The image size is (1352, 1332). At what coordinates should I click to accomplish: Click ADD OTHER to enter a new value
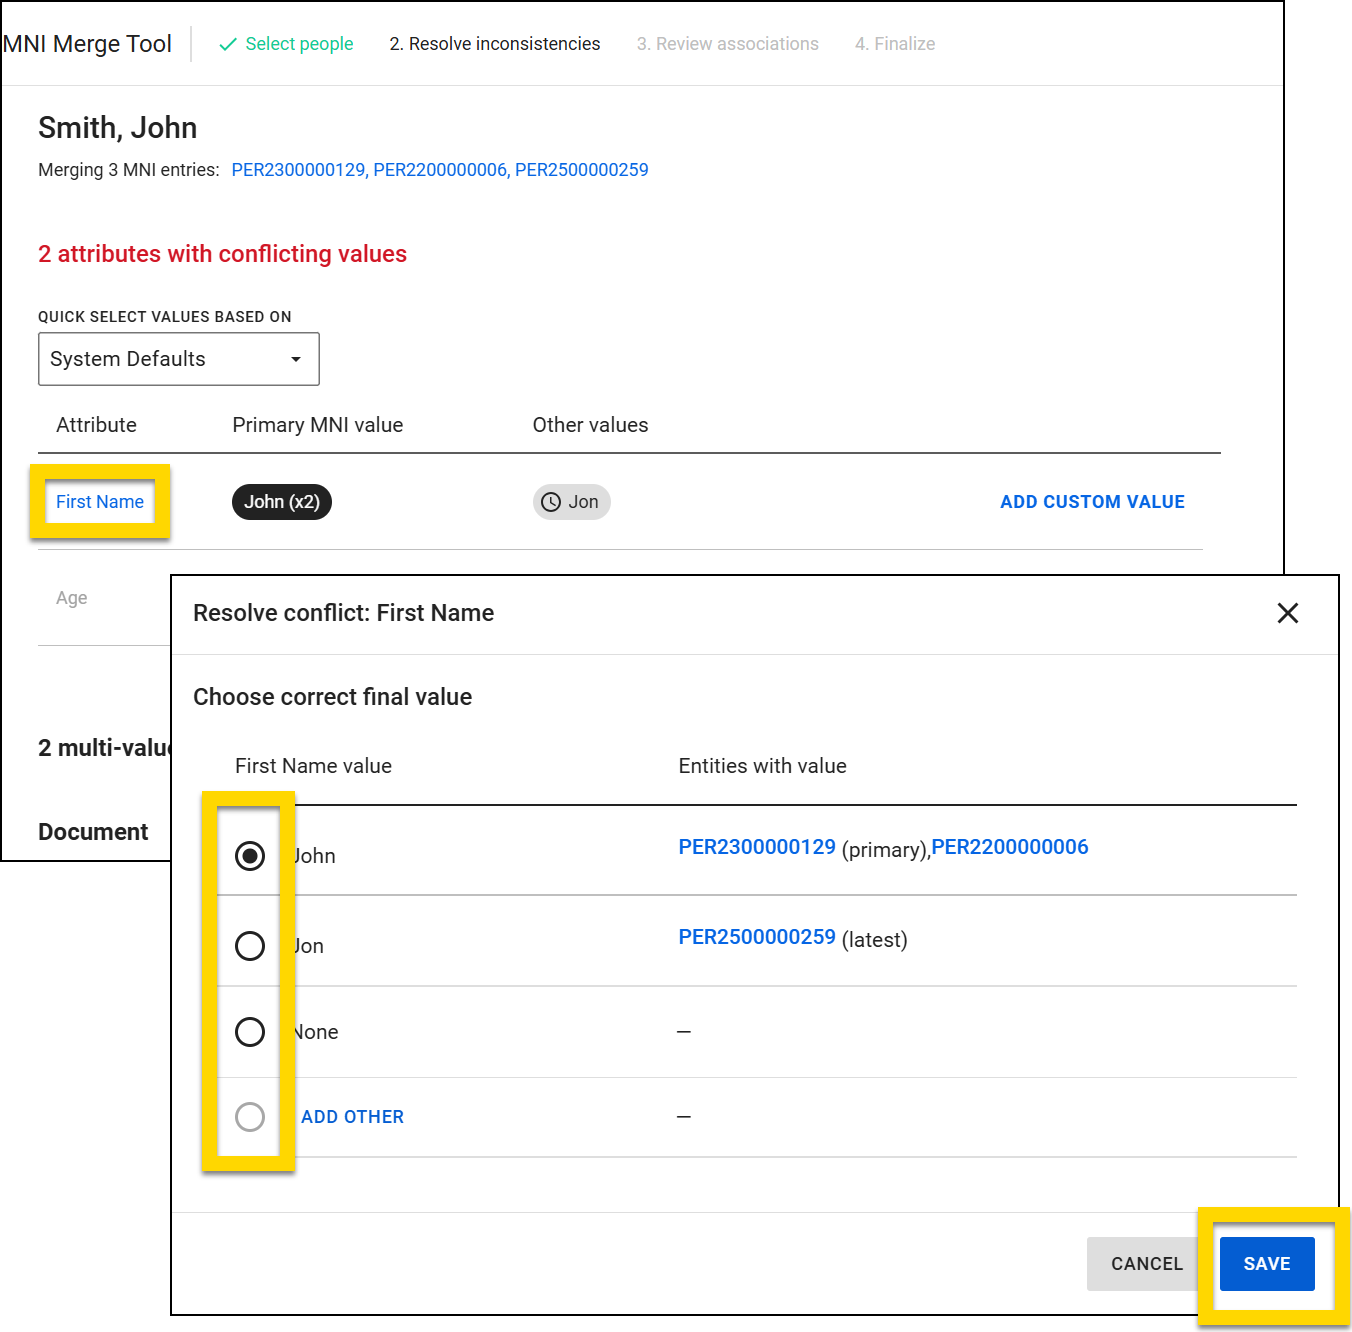(x=351, y=1116)
